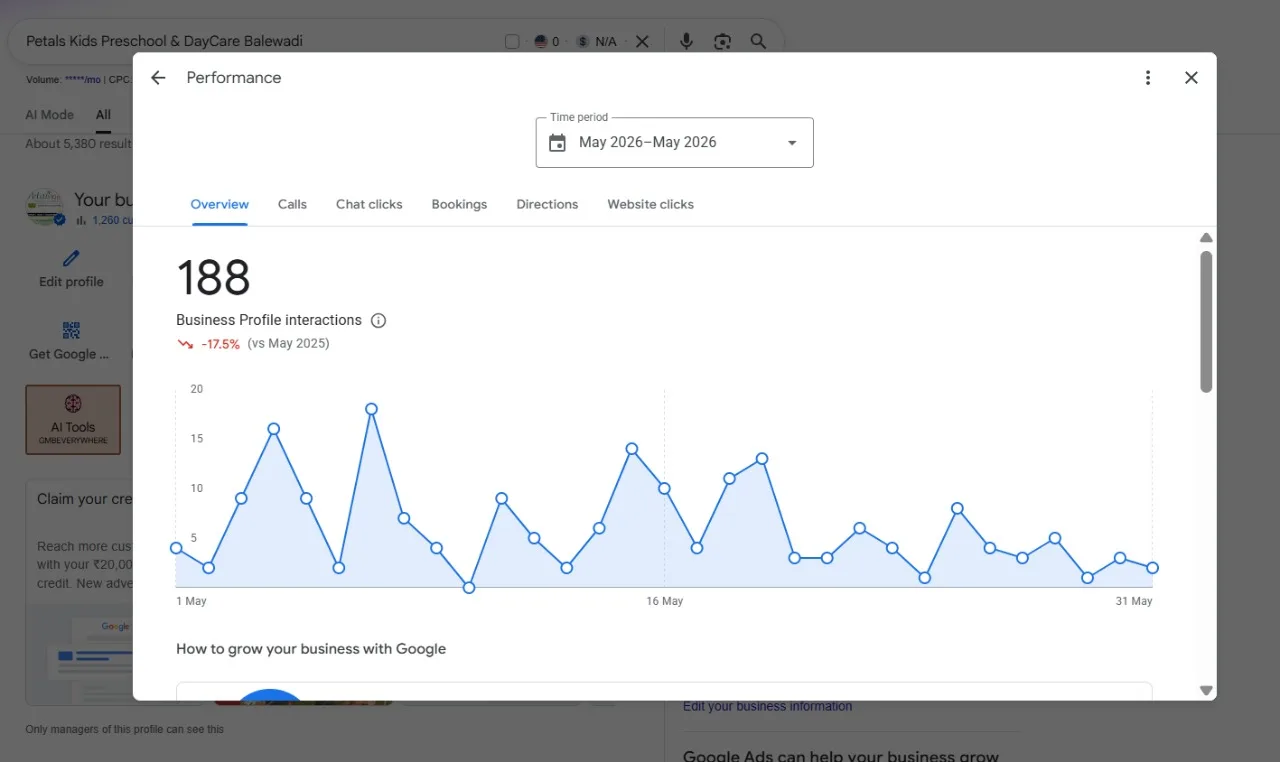This screenshot has height=762, width=1280.
Task: Clear the search text with X icon
Action: click(642, 41)
